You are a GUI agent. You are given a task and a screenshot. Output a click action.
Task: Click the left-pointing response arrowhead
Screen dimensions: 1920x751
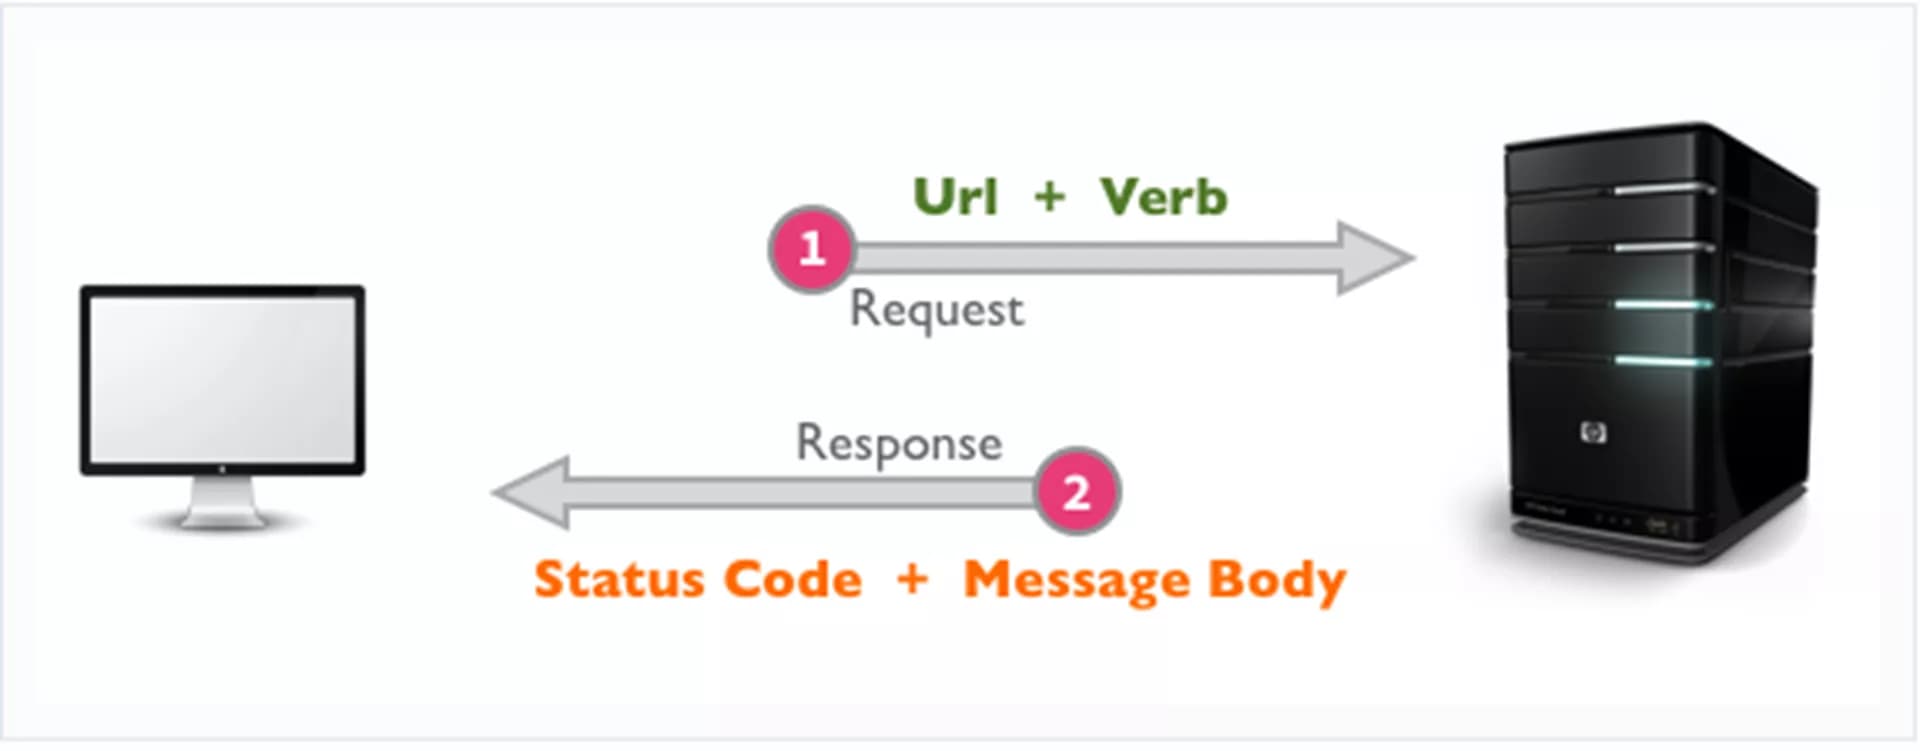(531, 492)
